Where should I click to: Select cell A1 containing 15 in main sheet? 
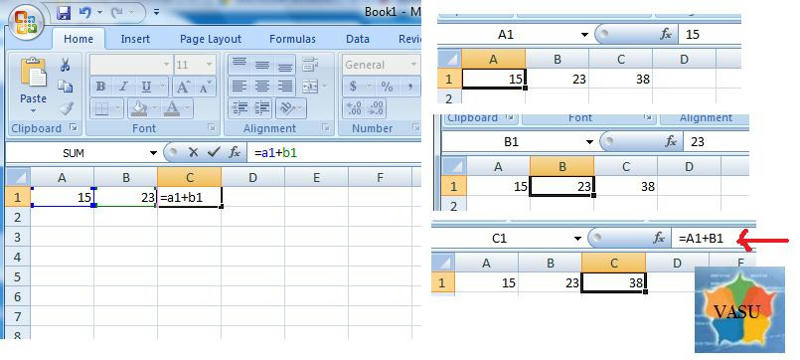point(62,197)
